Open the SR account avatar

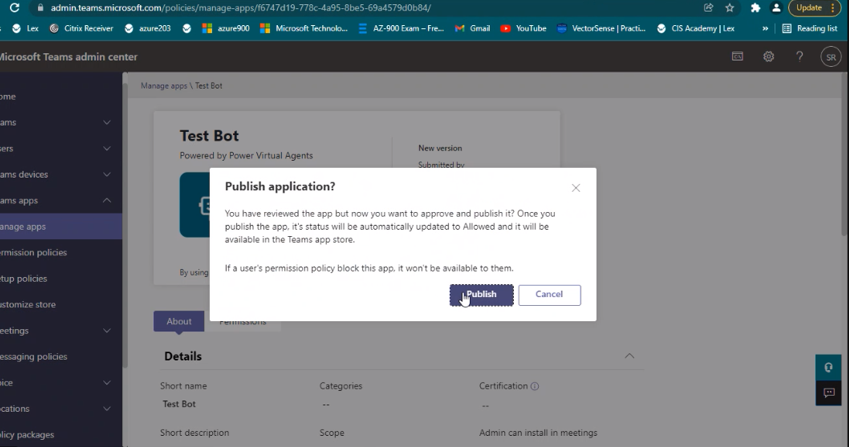831,57
